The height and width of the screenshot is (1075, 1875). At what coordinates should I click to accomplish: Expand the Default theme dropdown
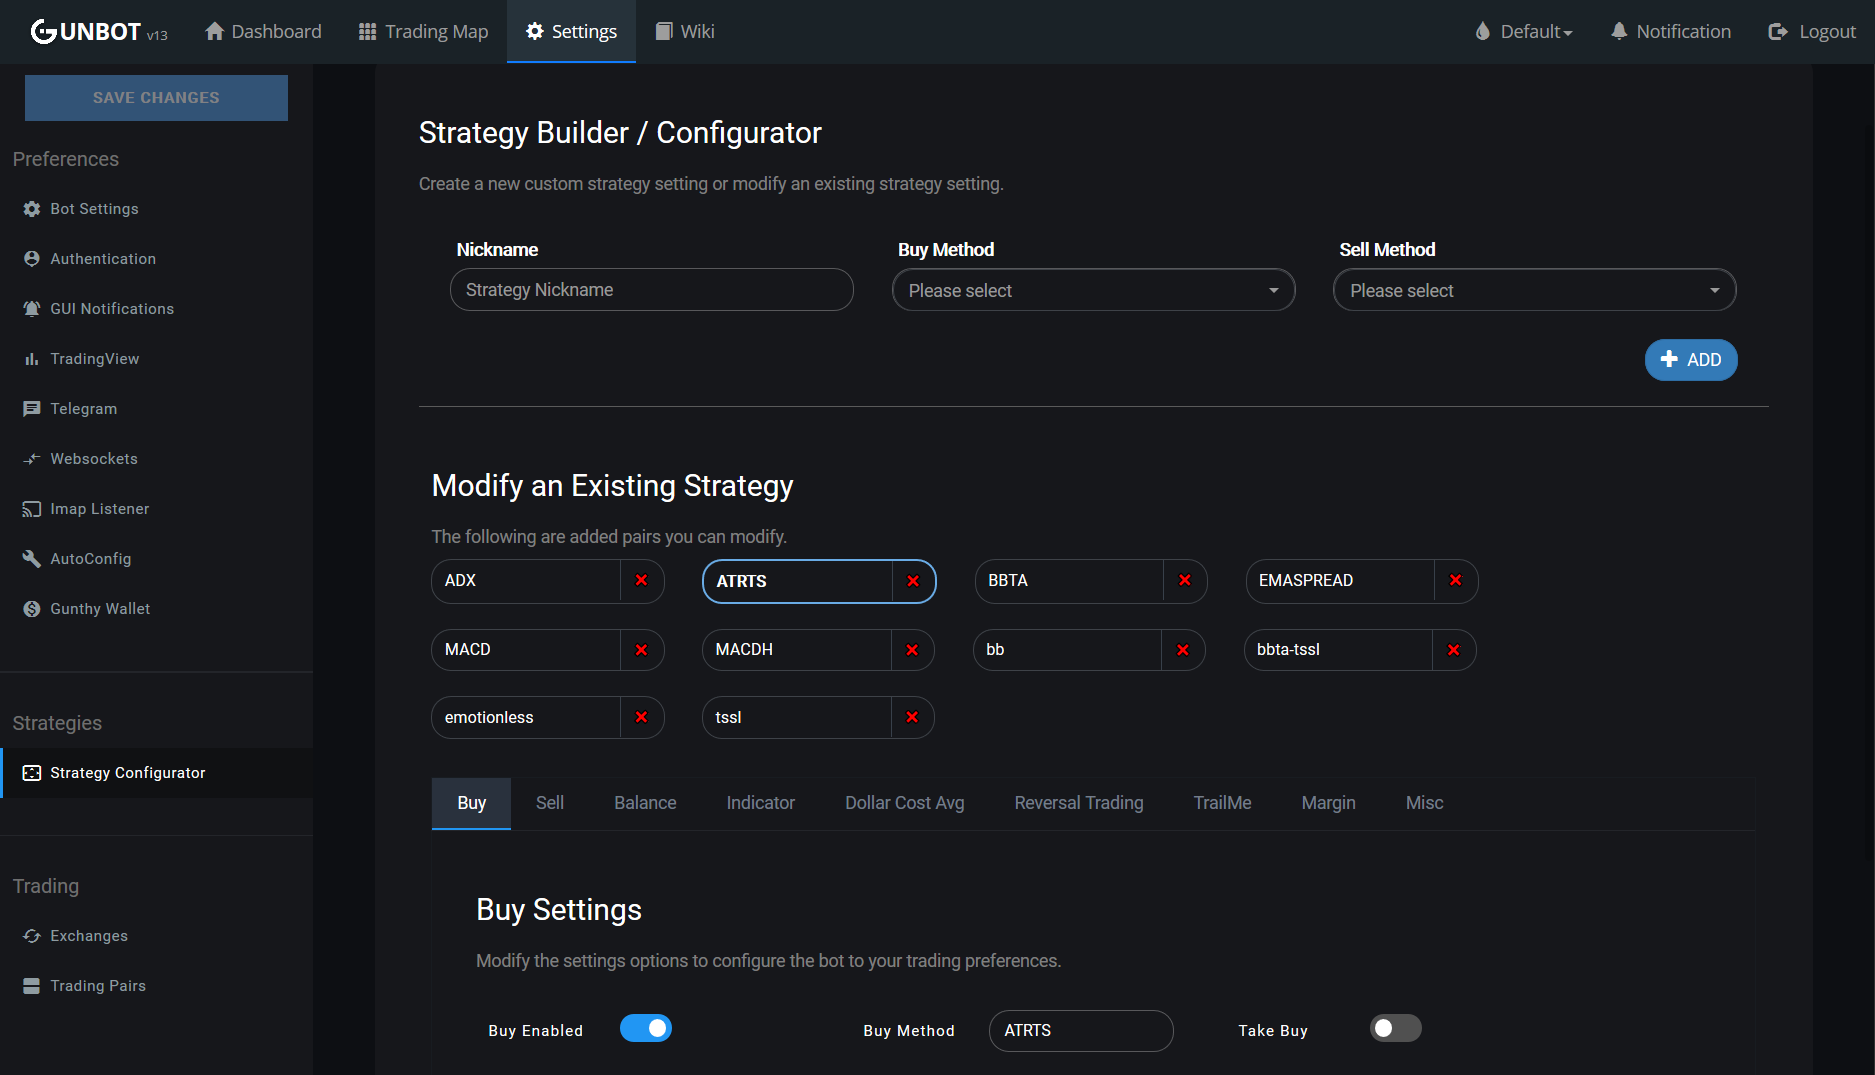[1524, 32]
